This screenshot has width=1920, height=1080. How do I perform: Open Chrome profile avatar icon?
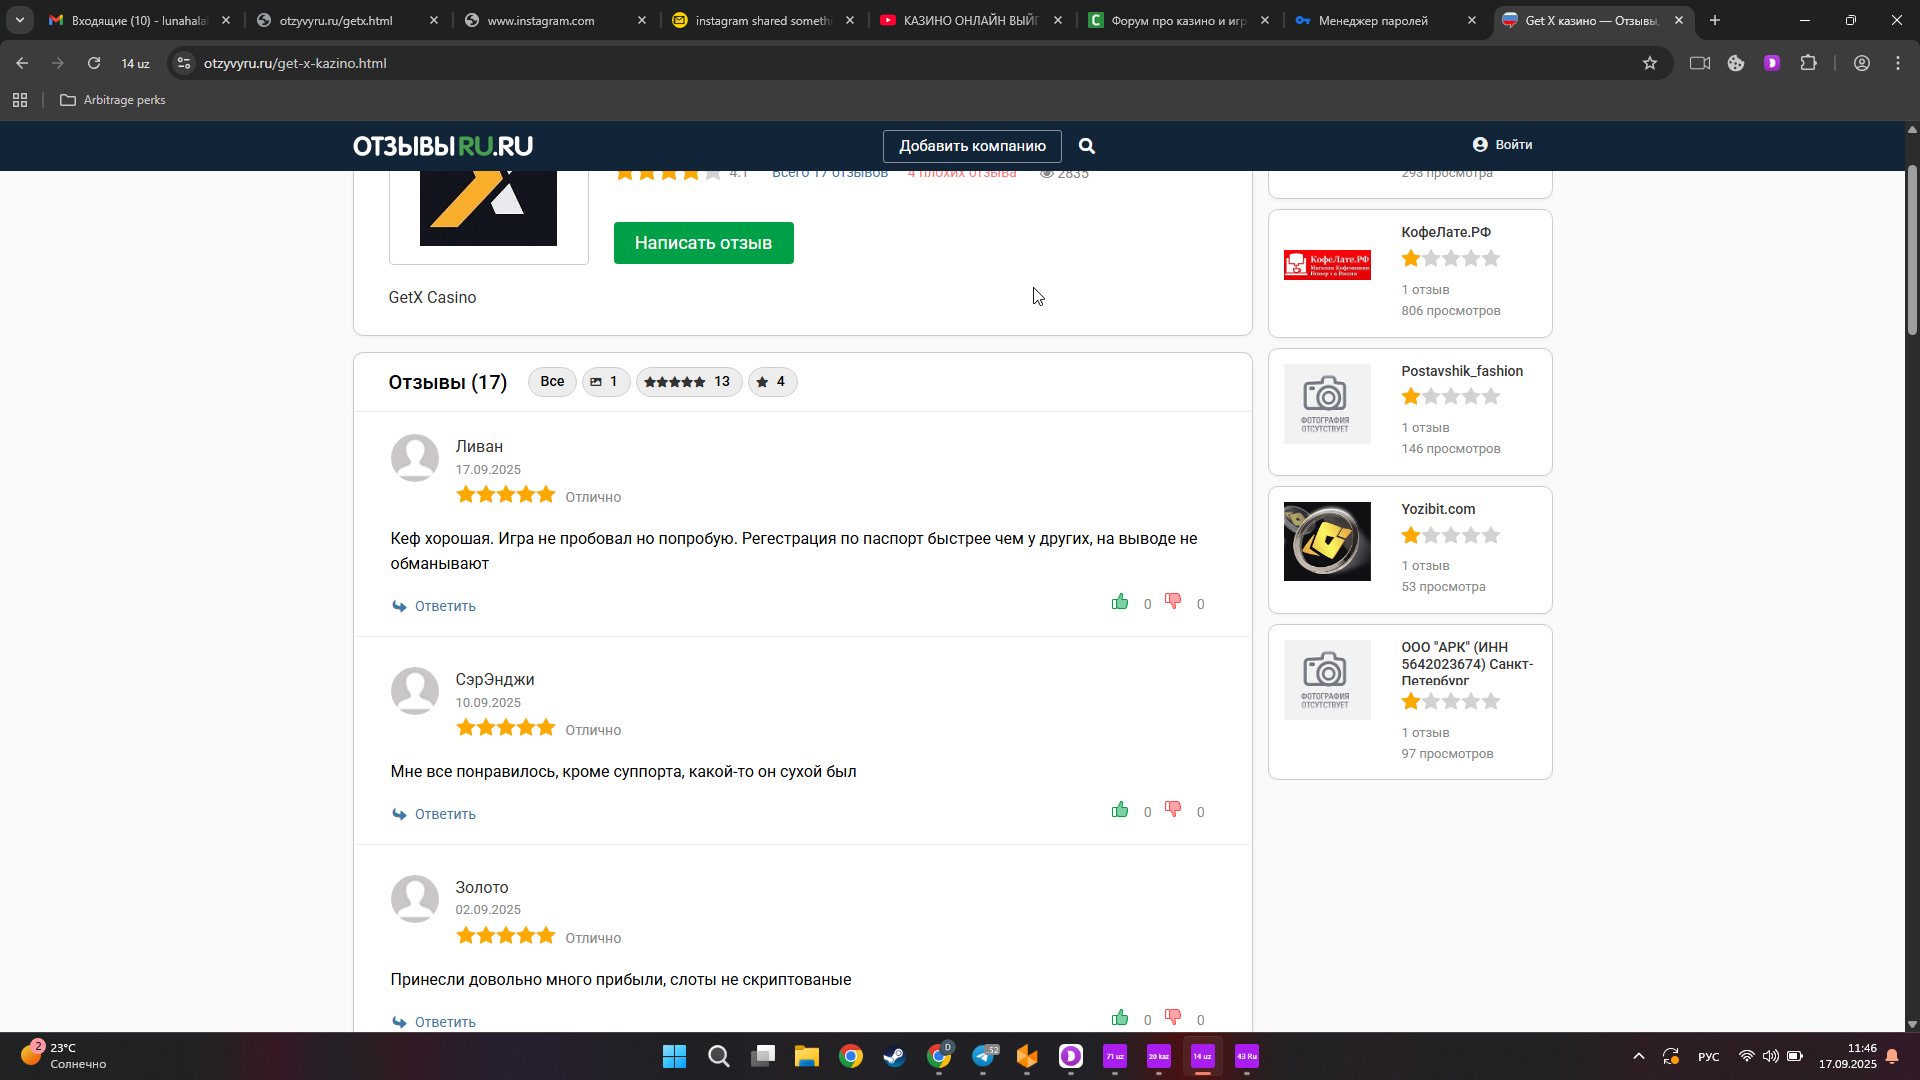[1862, 63]
